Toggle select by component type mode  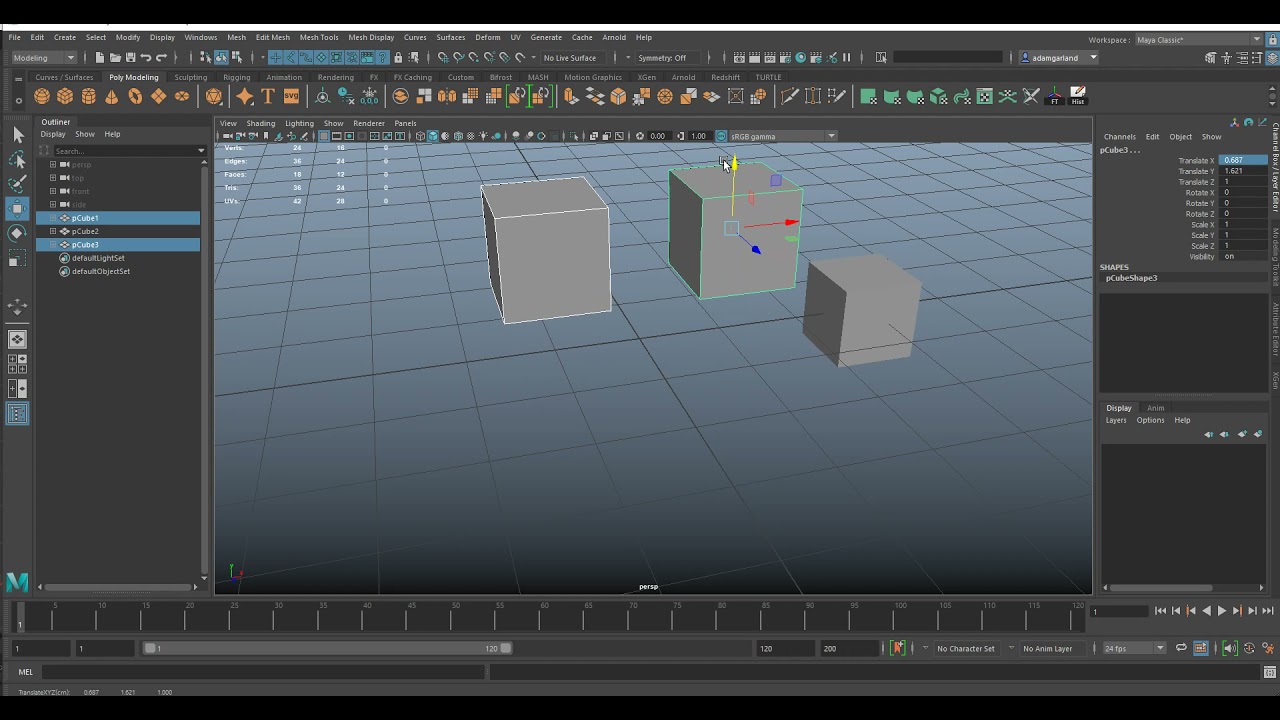[237, 58]
